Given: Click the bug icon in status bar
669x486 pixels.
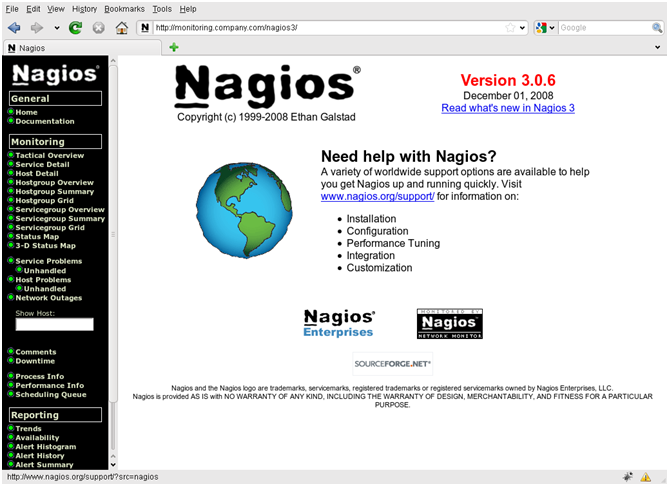Looking at the screenshot, I should [628, 477].
